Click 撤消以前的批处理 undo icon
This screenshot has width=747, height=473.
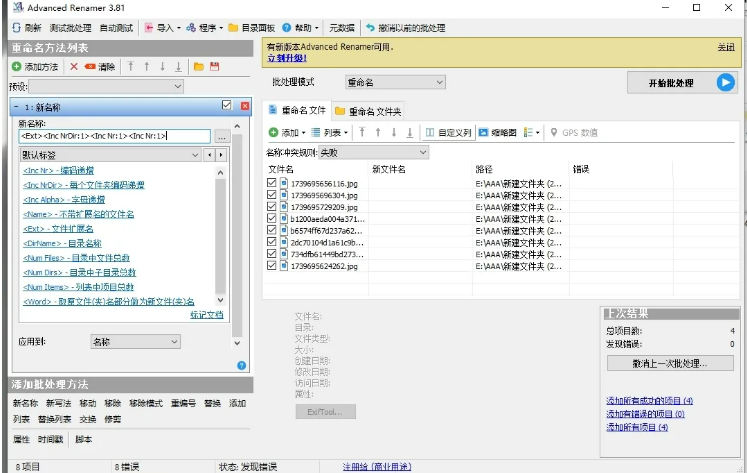370,28
